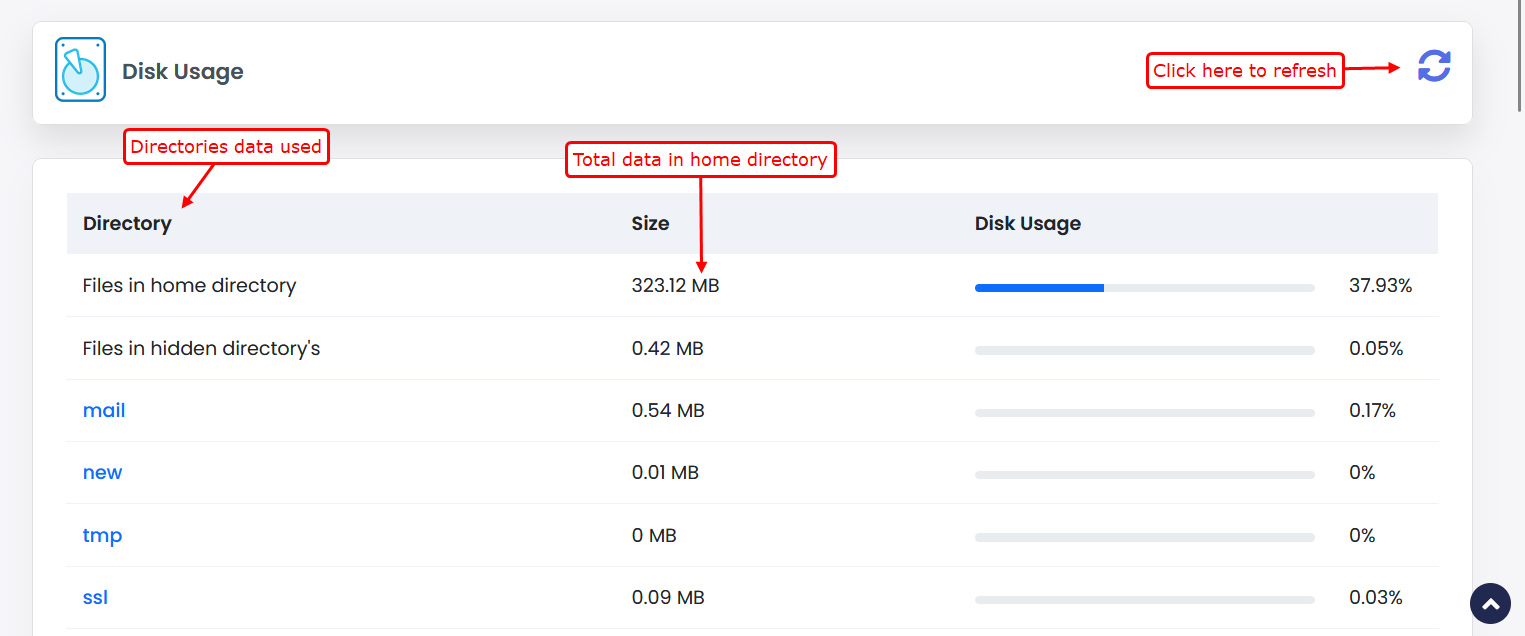Select the Files in home directory row
This screenshot has width=1525, height=636.
pyautogui.click(x=189, y=286)
